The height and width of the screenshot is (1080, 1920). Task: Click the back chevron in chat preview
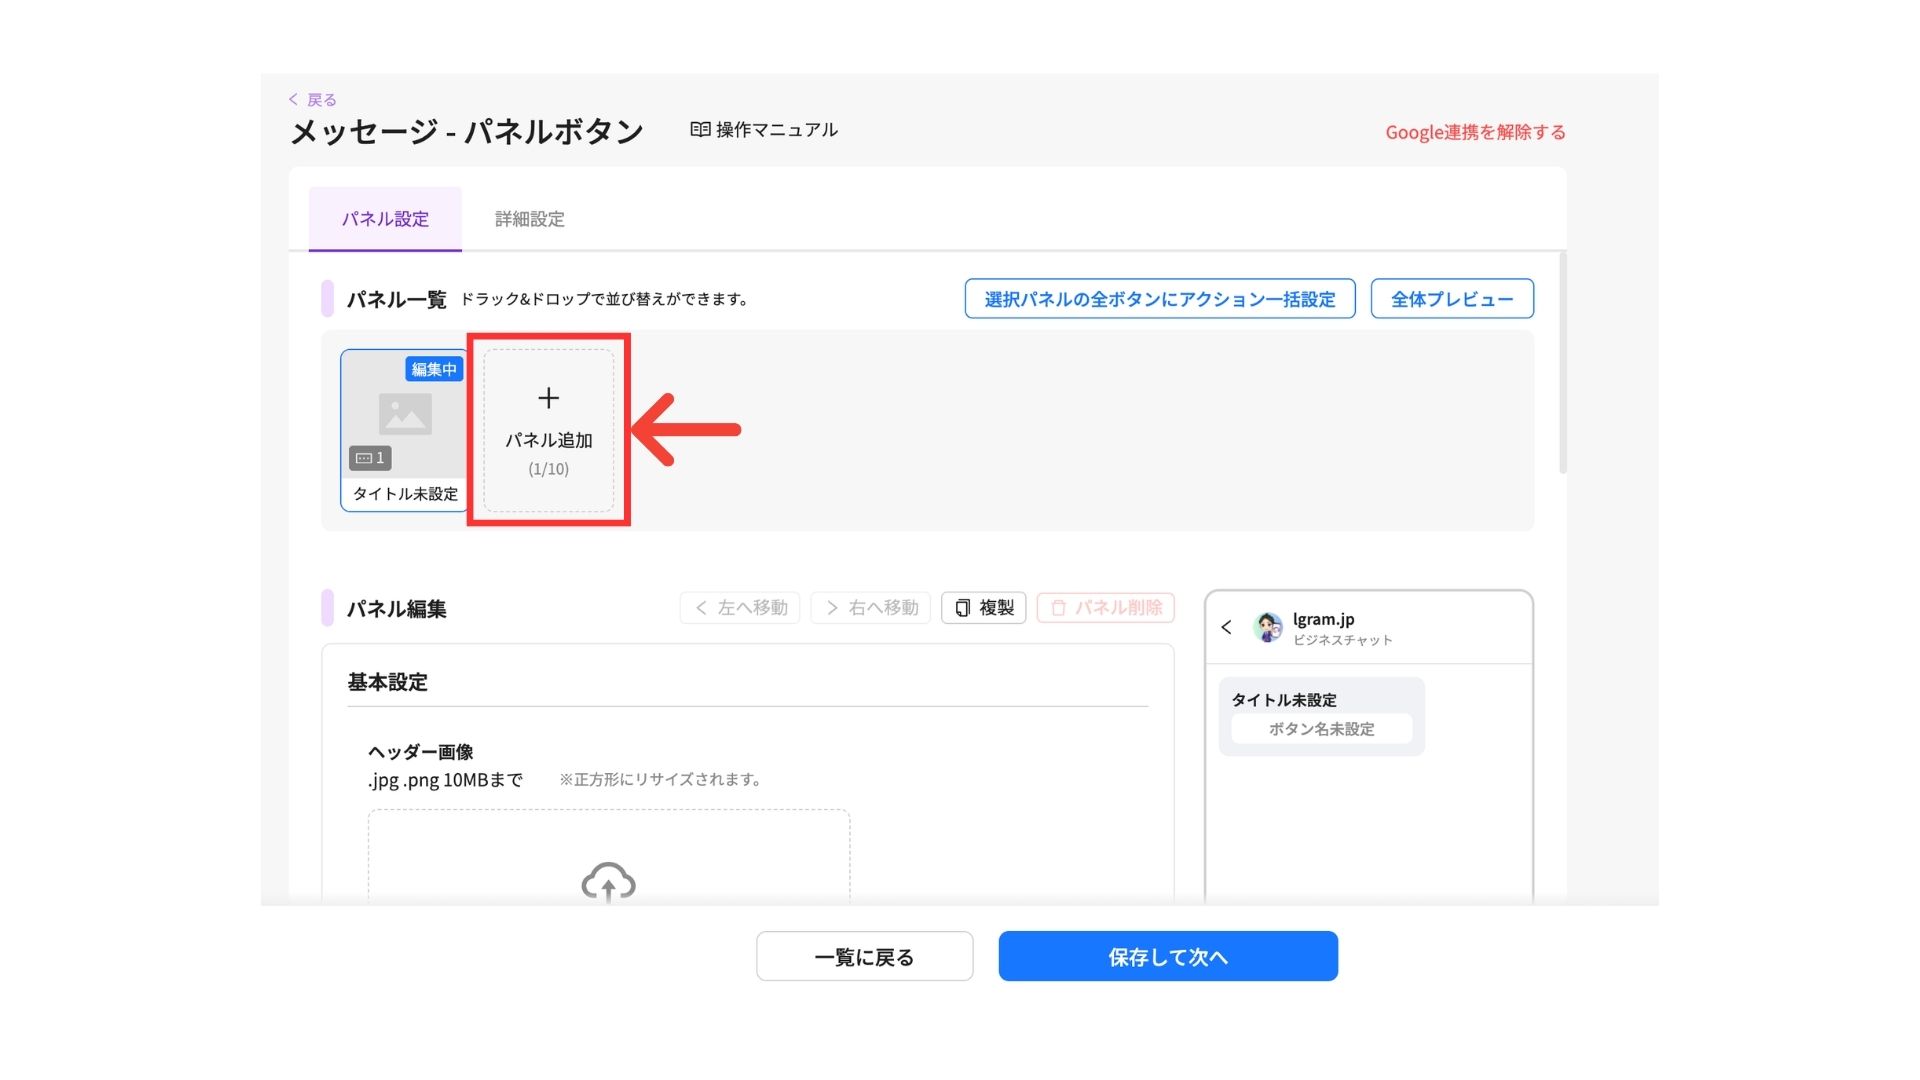click(x=1226, y=627)
